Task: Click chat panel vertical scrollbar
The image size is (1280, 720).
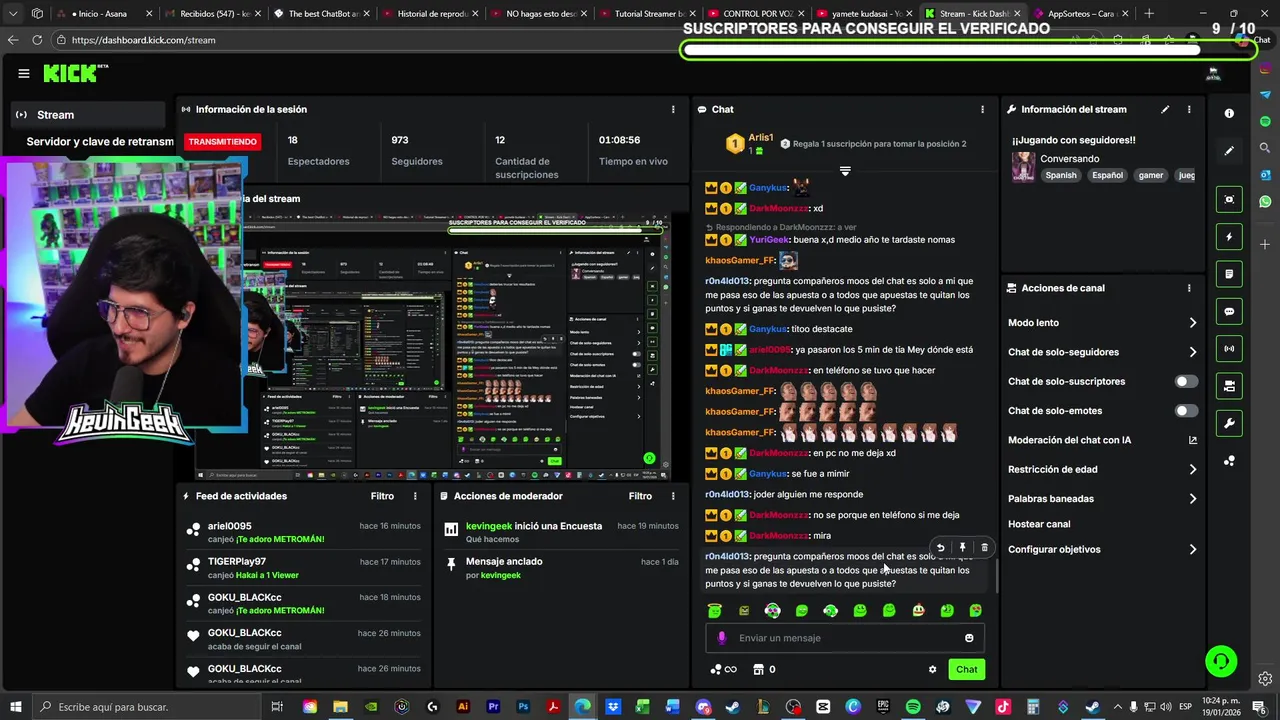Action: [997, 574]
